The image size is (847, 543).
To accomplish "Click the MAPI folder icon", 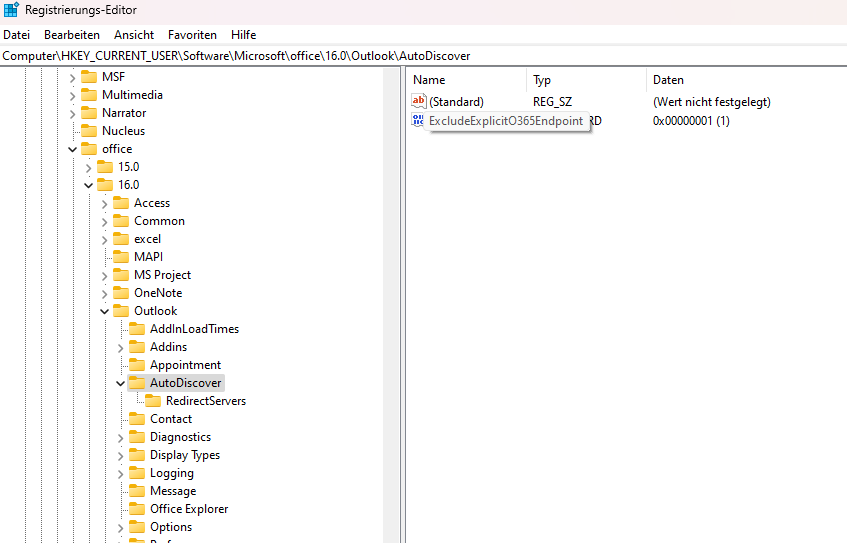I will pos(121,257).
